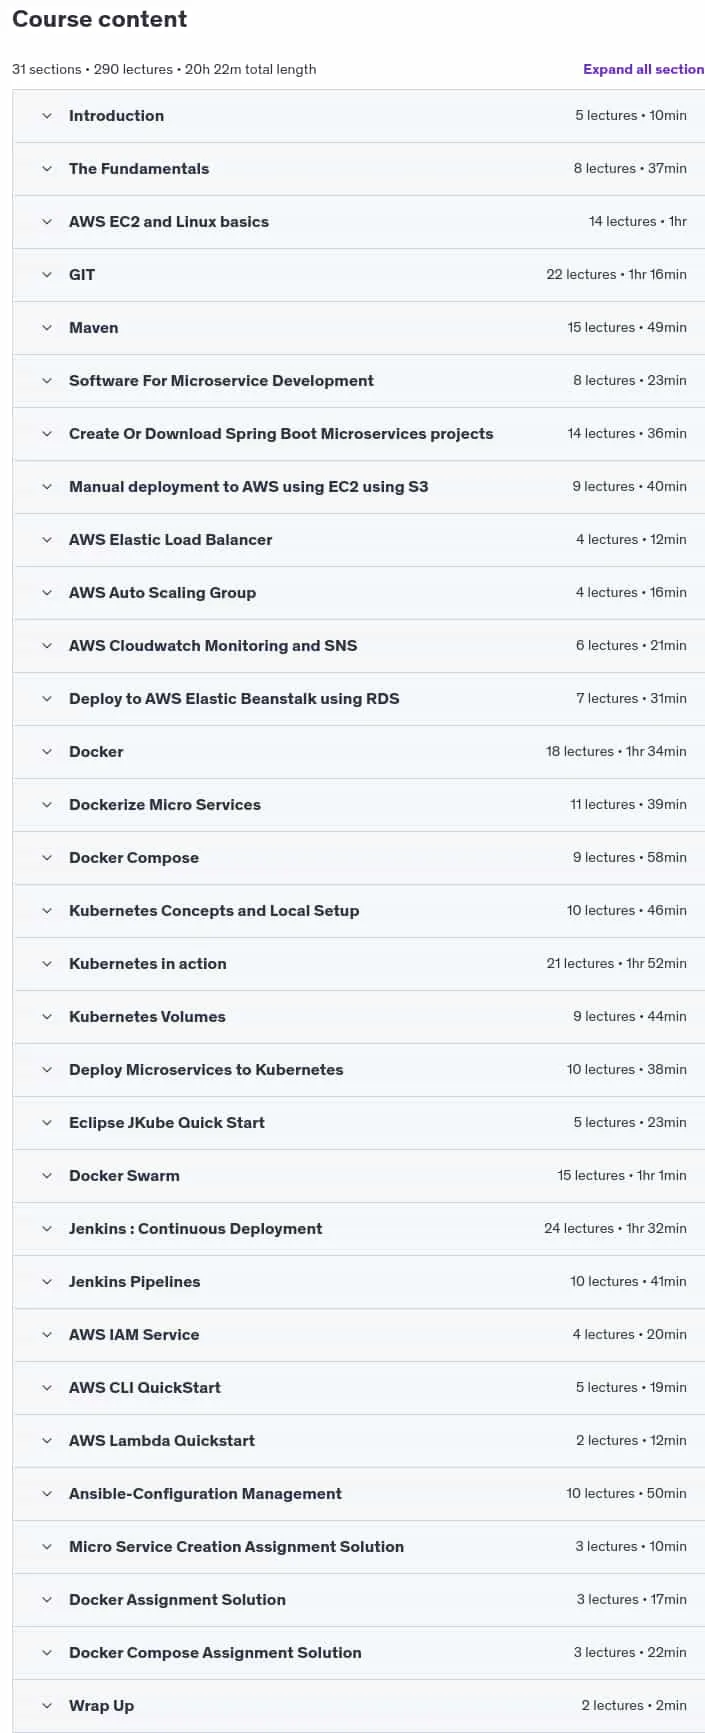This screenshot has width=705, height=1733.
Task: Expand the AWS IAM Service chevron
Action: click(47, 1335)
